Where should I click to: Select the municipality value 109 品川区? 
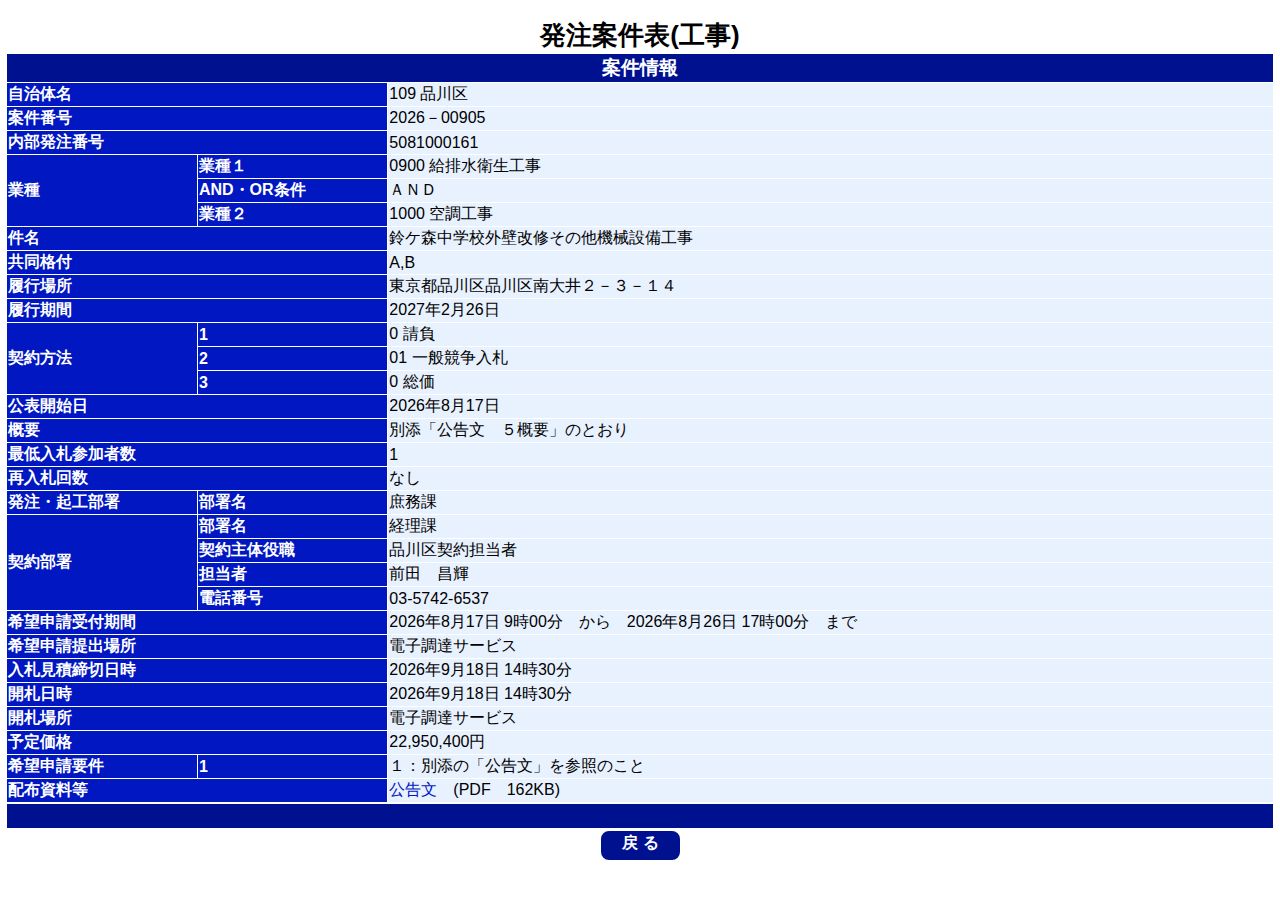click(428, 94)
